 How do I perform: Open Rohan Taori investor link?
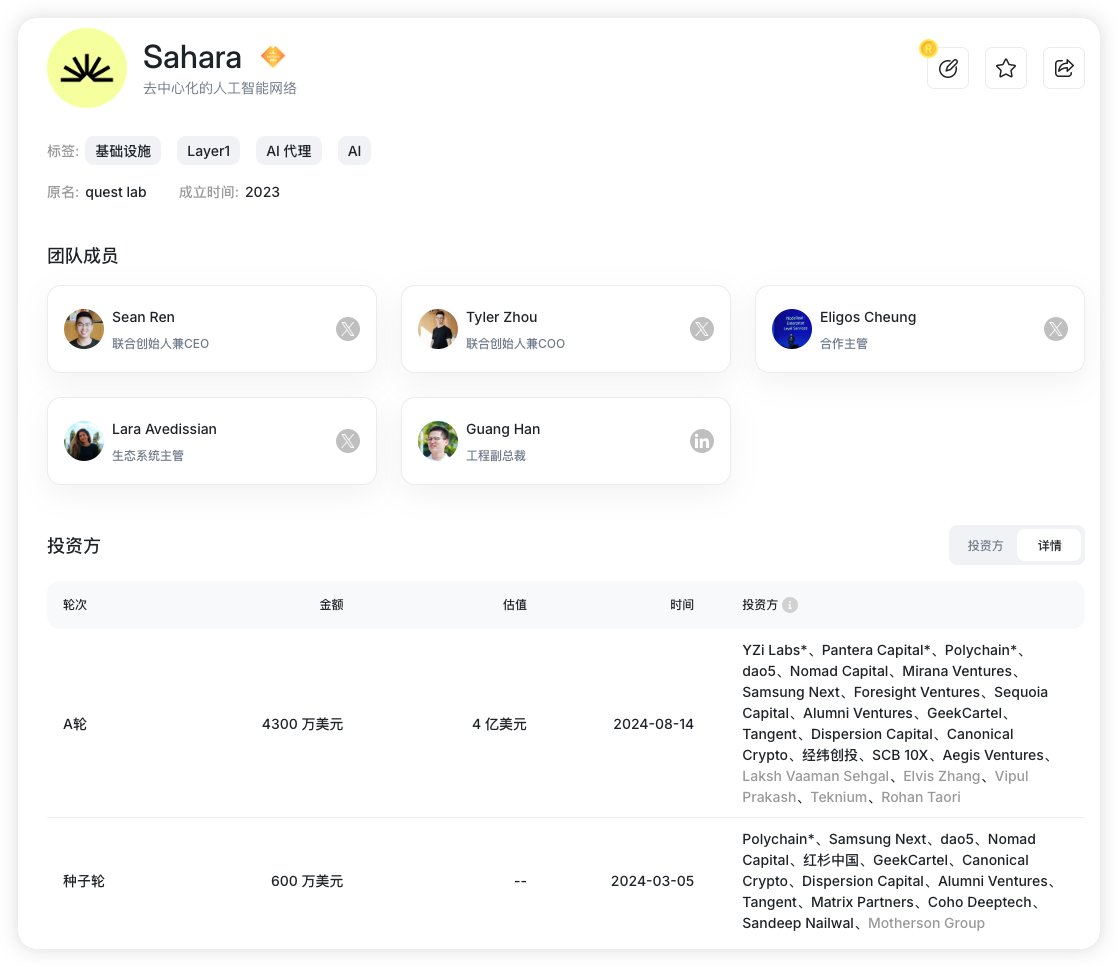pyautogui.click(x=920, y=797)
